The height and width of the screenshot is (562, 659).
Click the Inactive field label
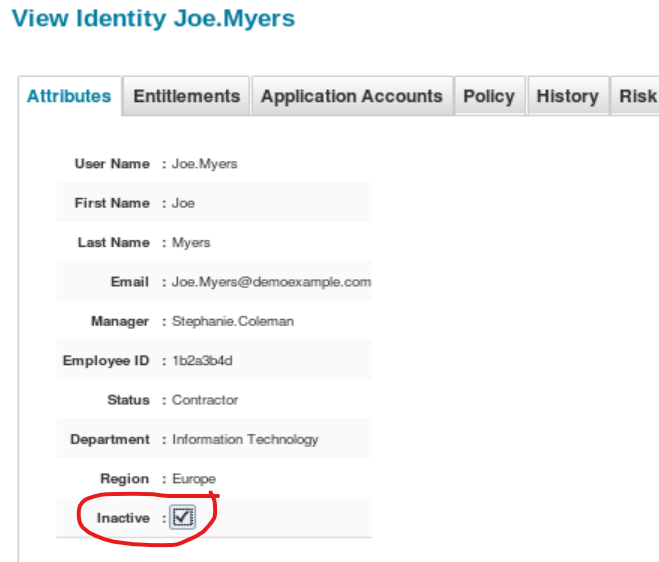(123, 518)
